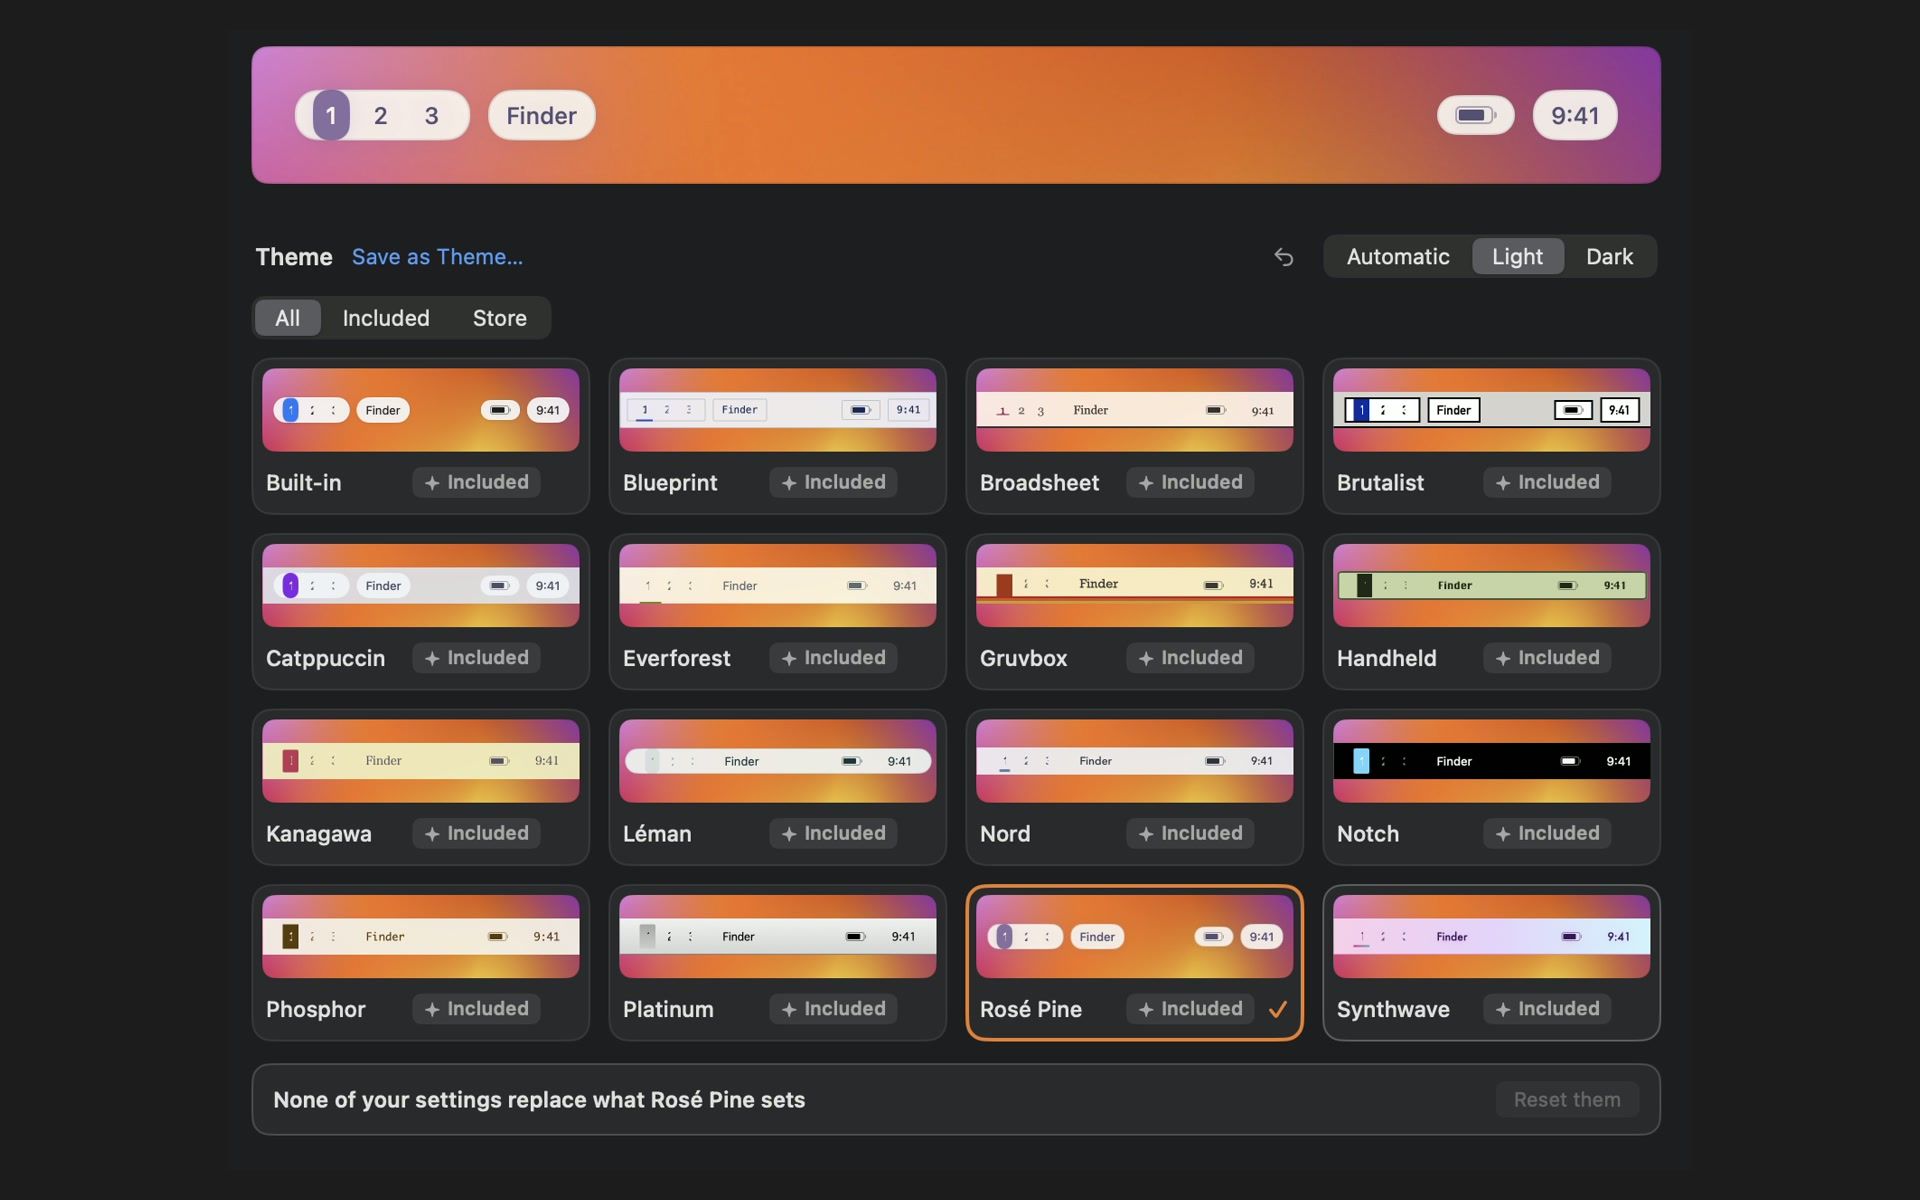This screenshot has height=1200, width=1920.
Task: Select the Built-in theme preview
Action: 420,410
